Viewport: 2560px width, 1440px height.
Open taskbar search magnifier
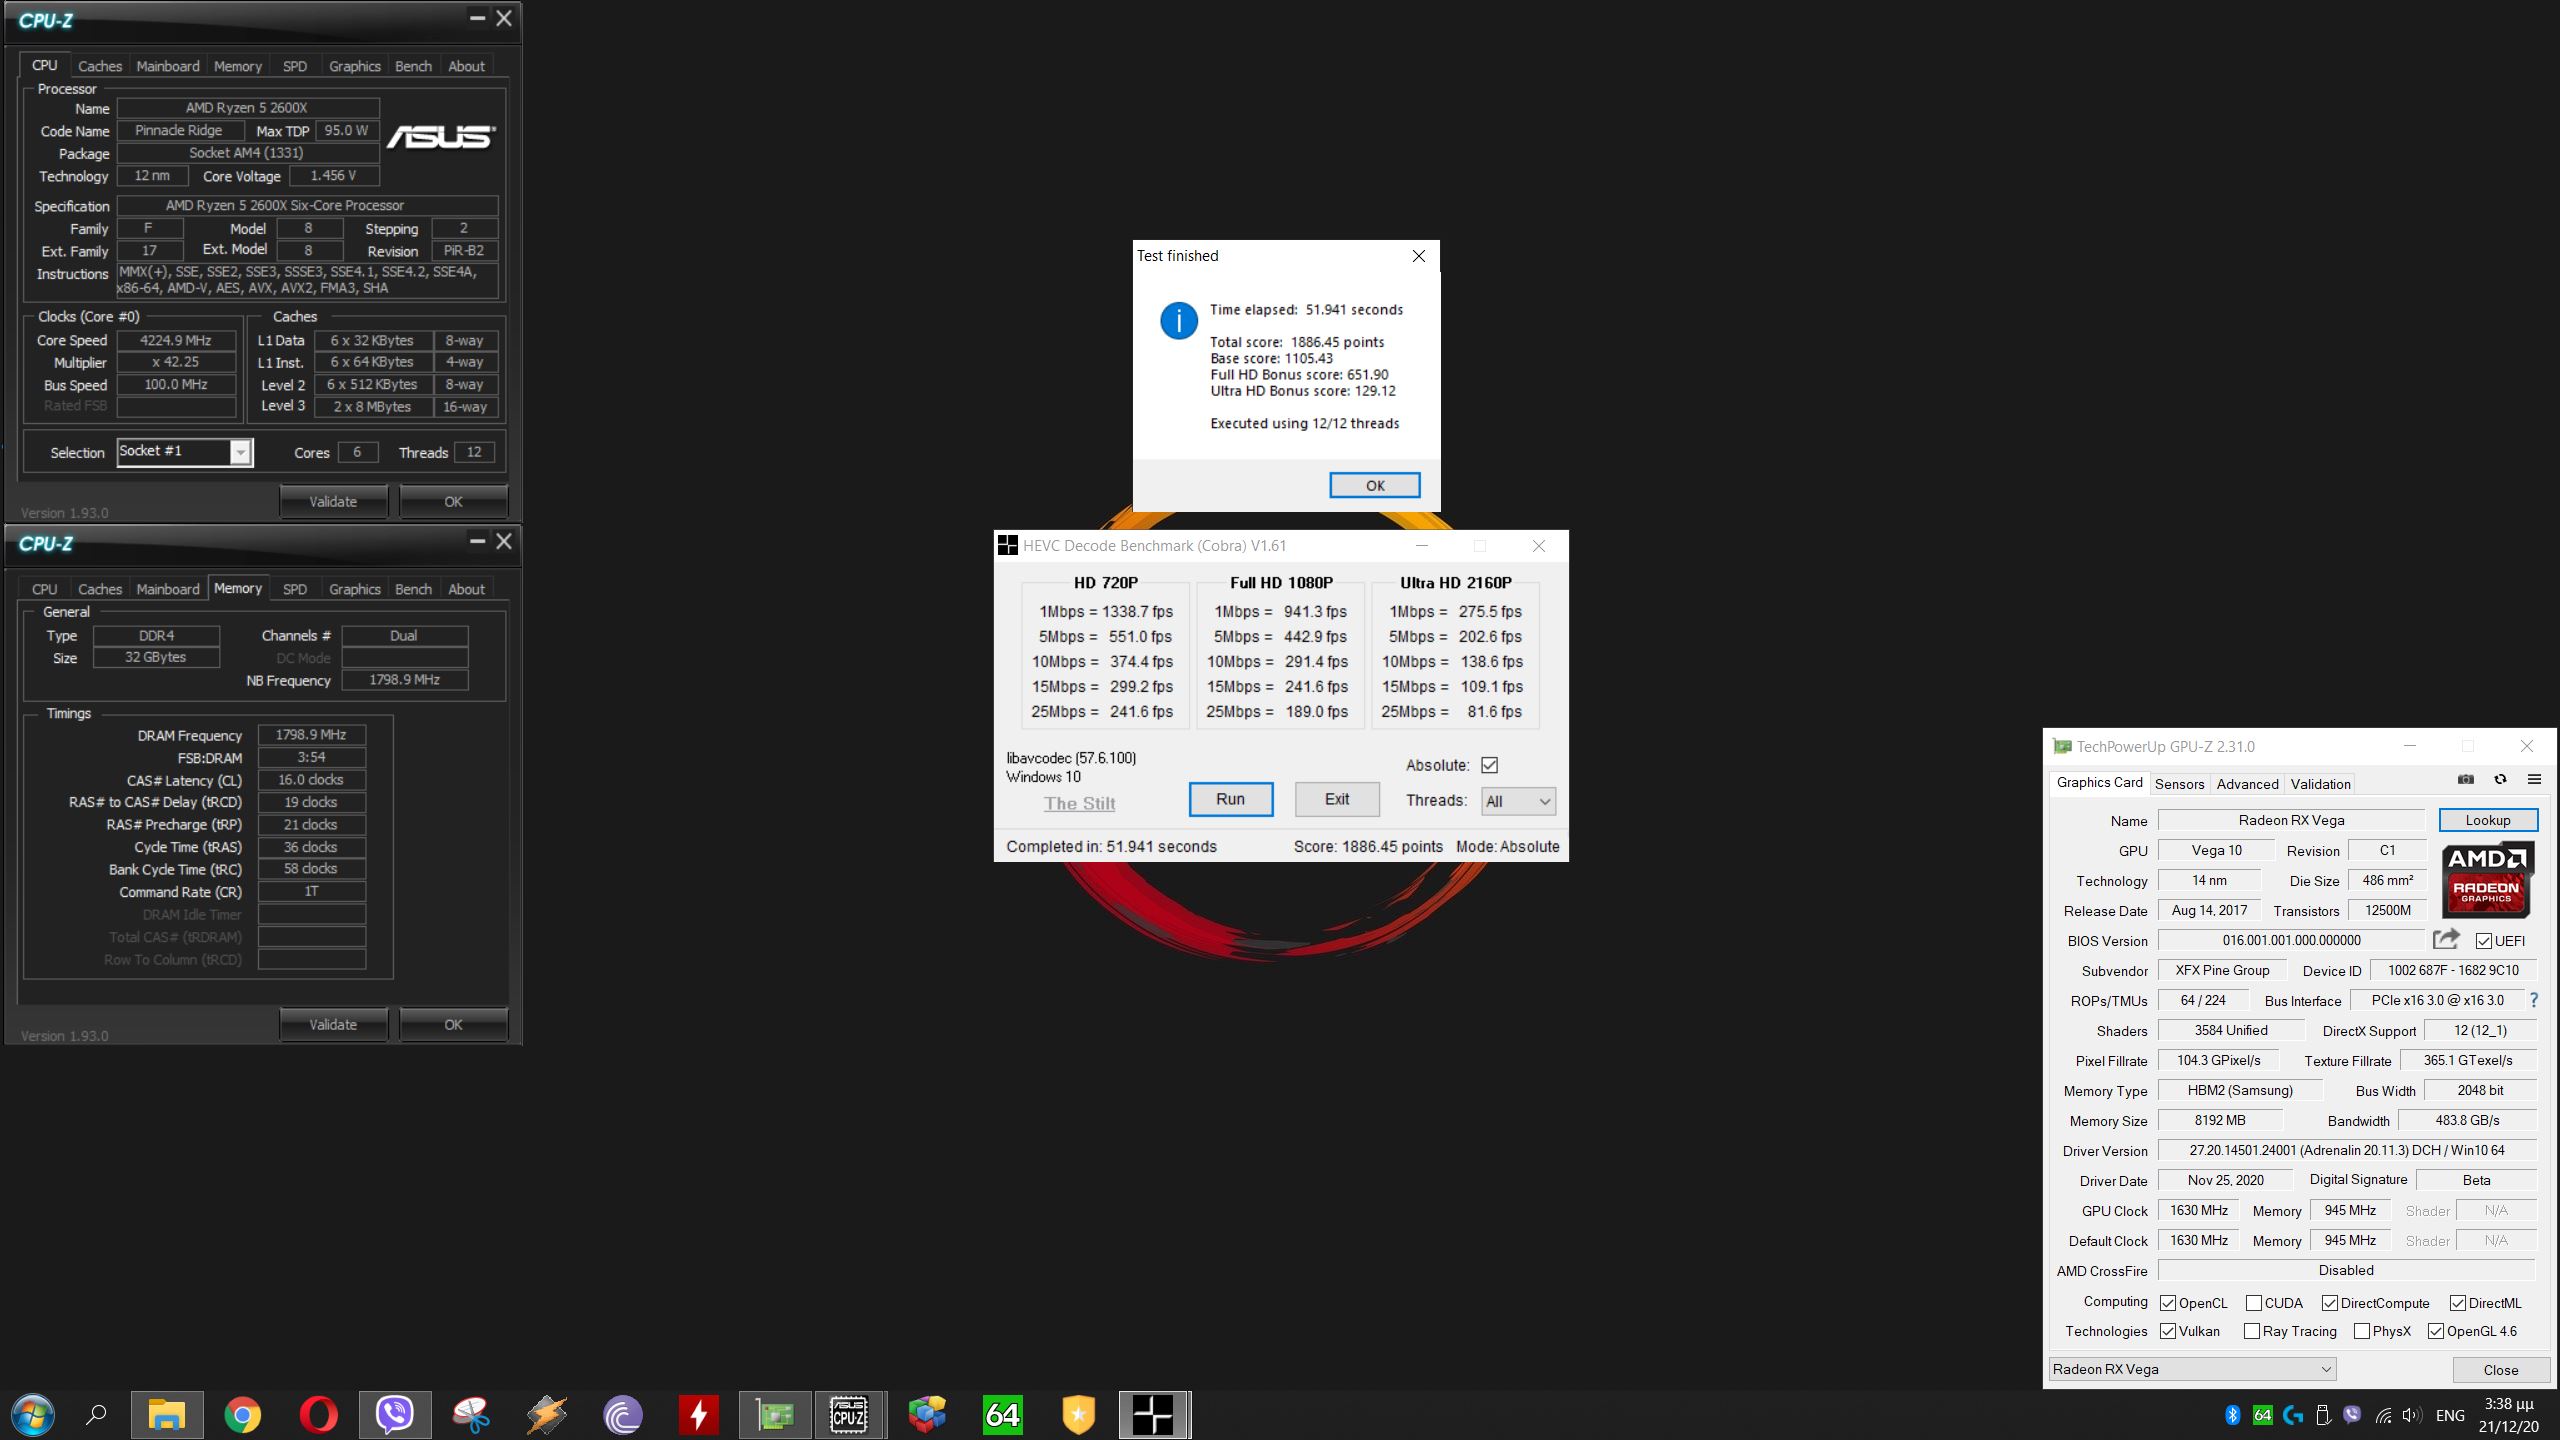[x=96, y=1415]
